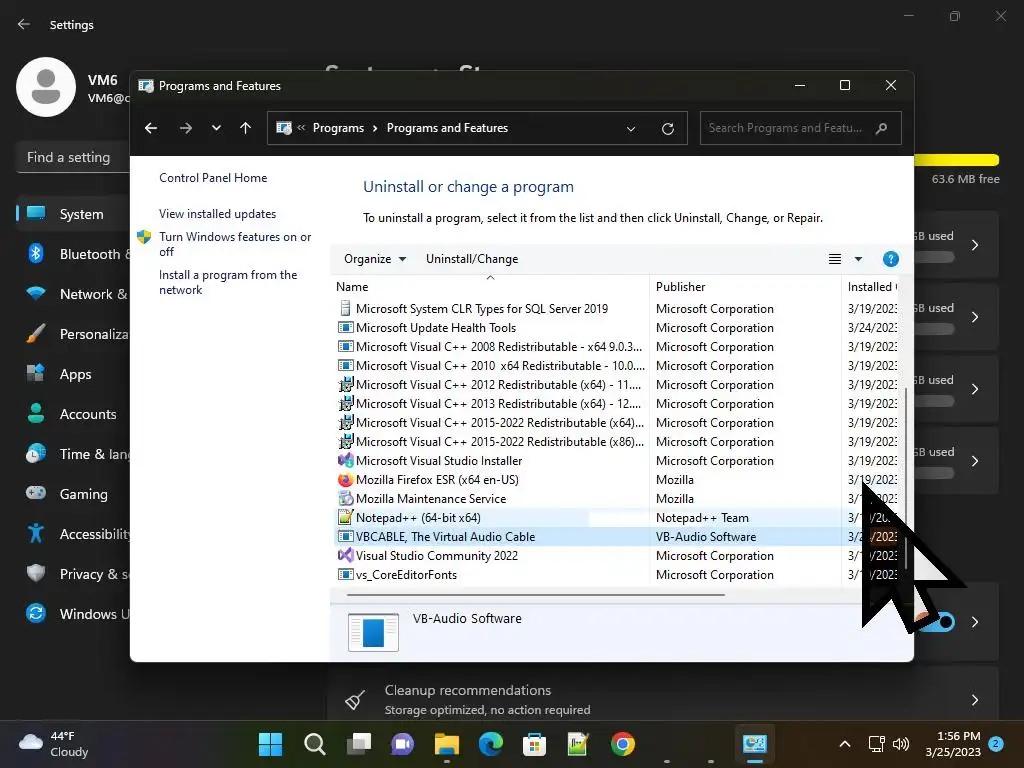The width and height of the screenshot is (1024, 768).
Task: Expand the view options dropdown arrow
Action: 858,259
